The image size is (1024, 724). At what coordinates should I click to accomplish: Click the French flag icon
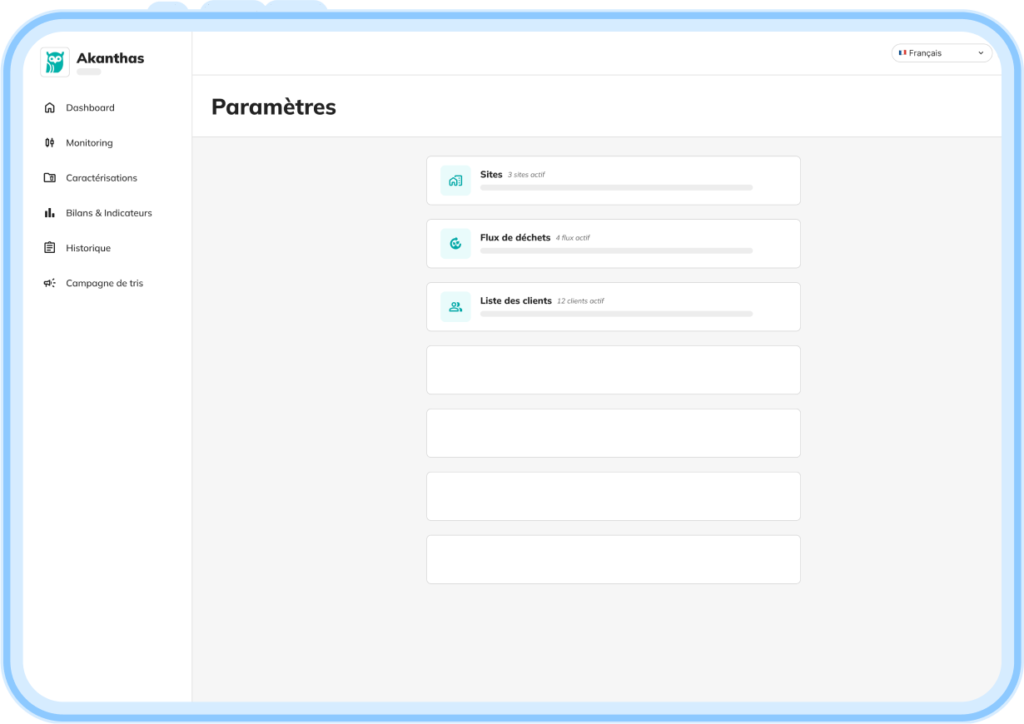tap(903, 53)
